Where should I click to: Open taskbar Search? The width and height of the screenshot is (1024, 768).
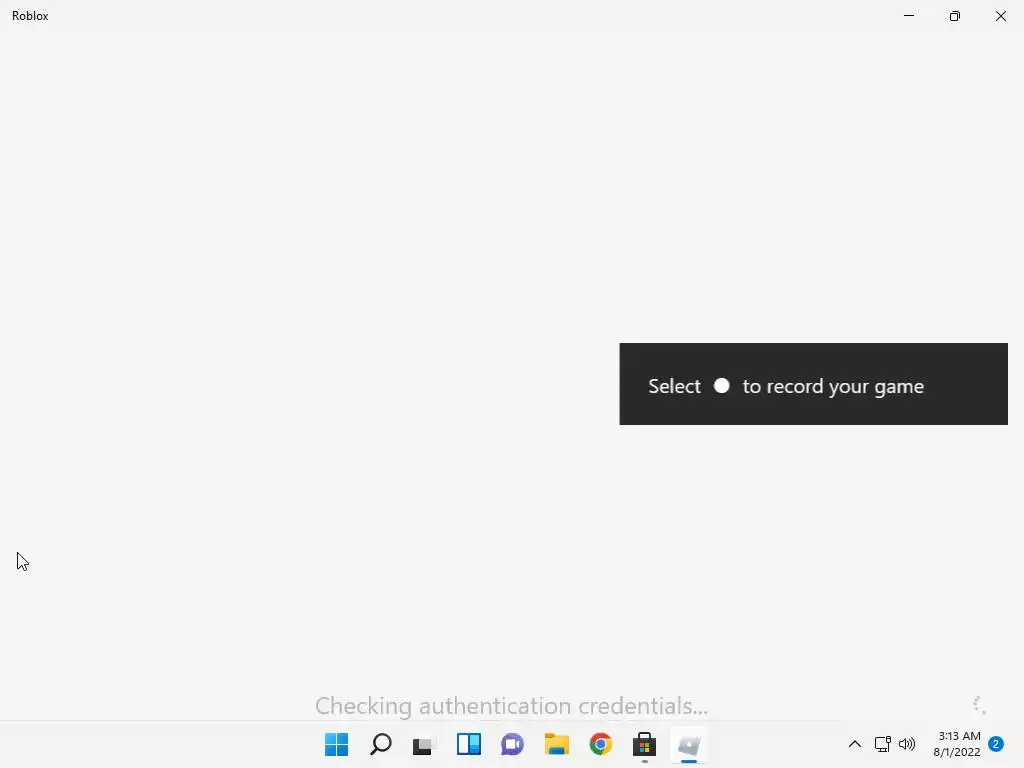pos(381,744)
